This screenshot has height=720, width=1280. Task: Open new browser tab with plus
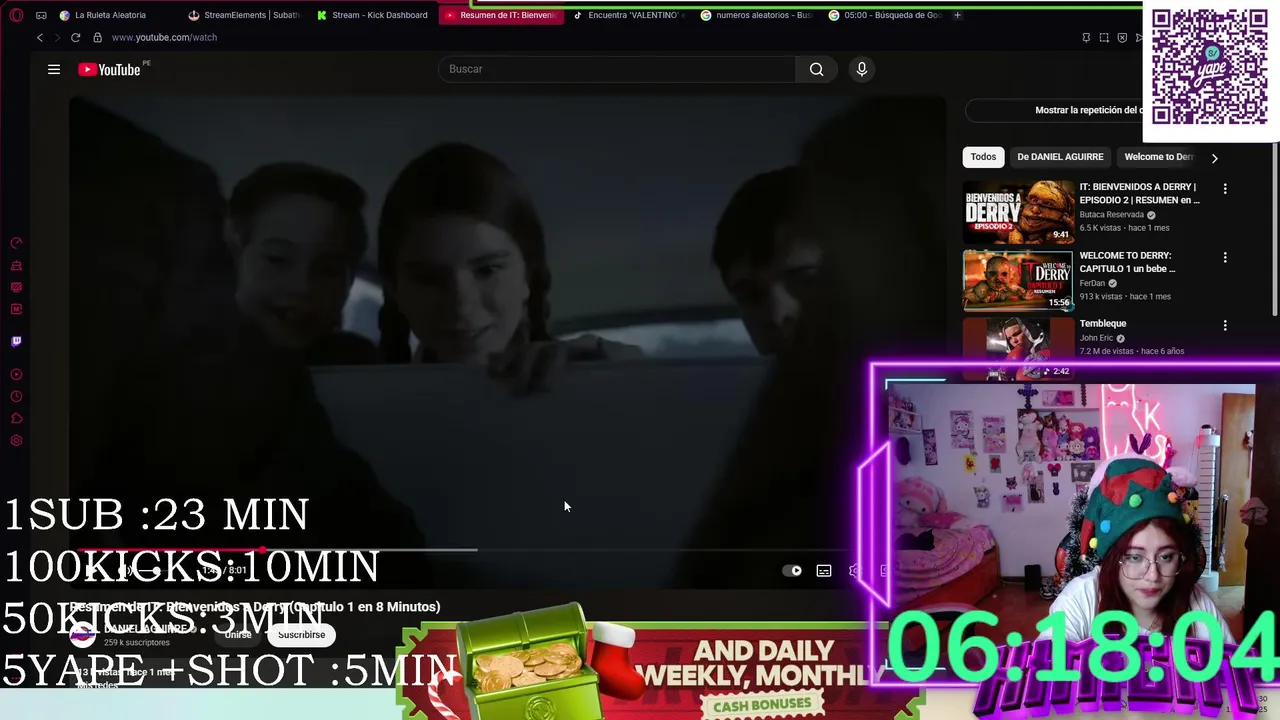957,15
